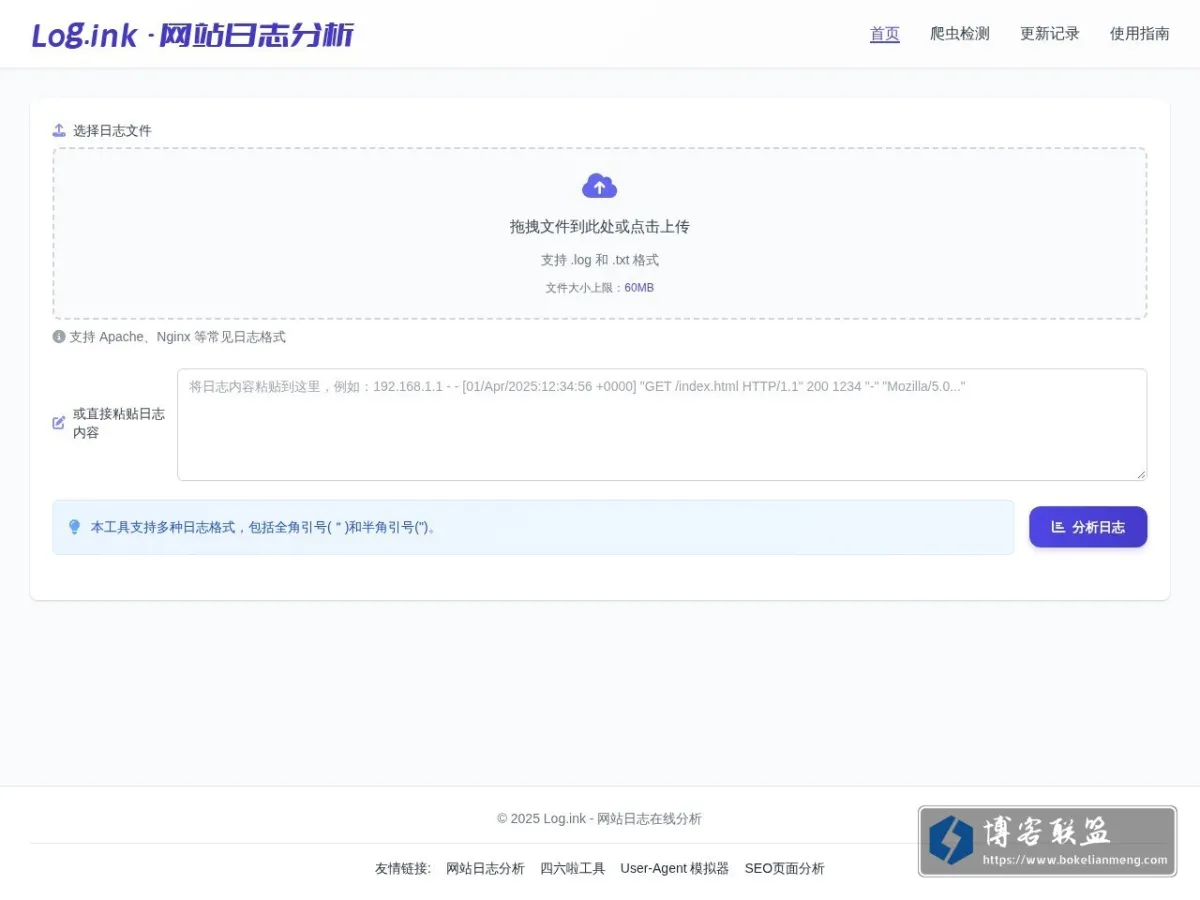
Task: Click the info icon next to Apache/Nginx note
Action: click(59, 337)
